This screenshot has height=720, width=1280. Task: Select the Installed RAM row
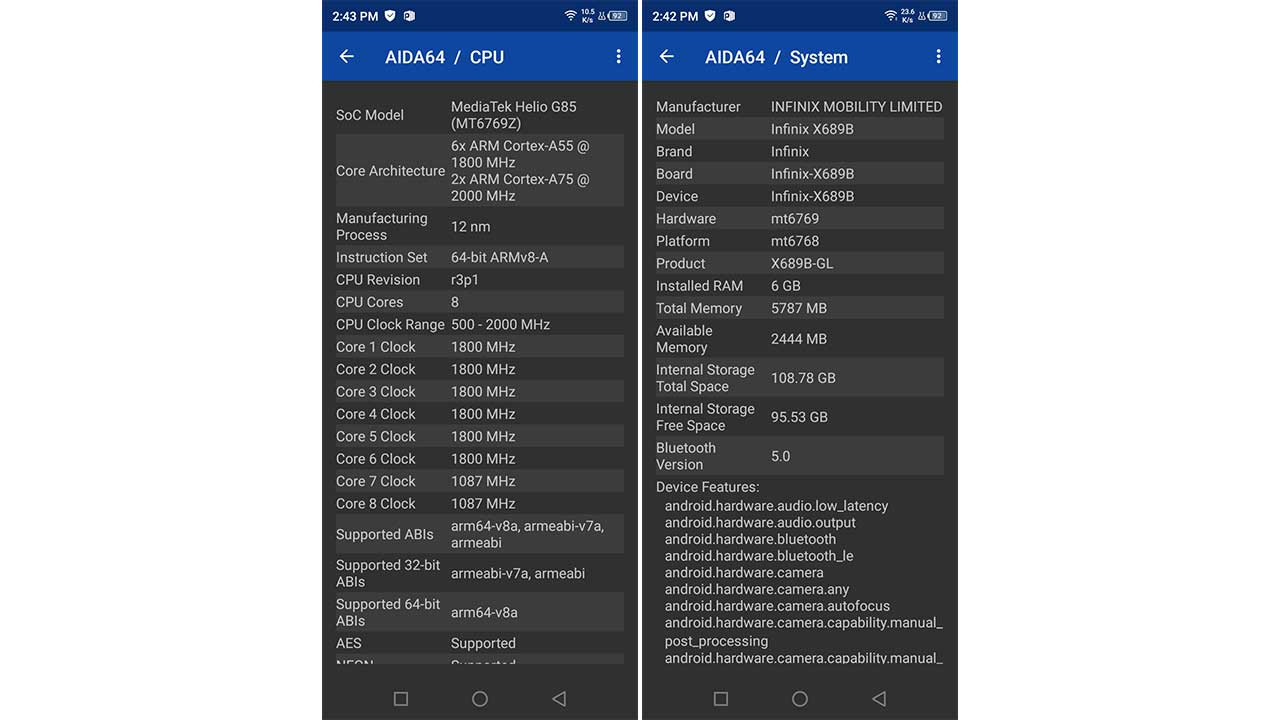[799, 286]
